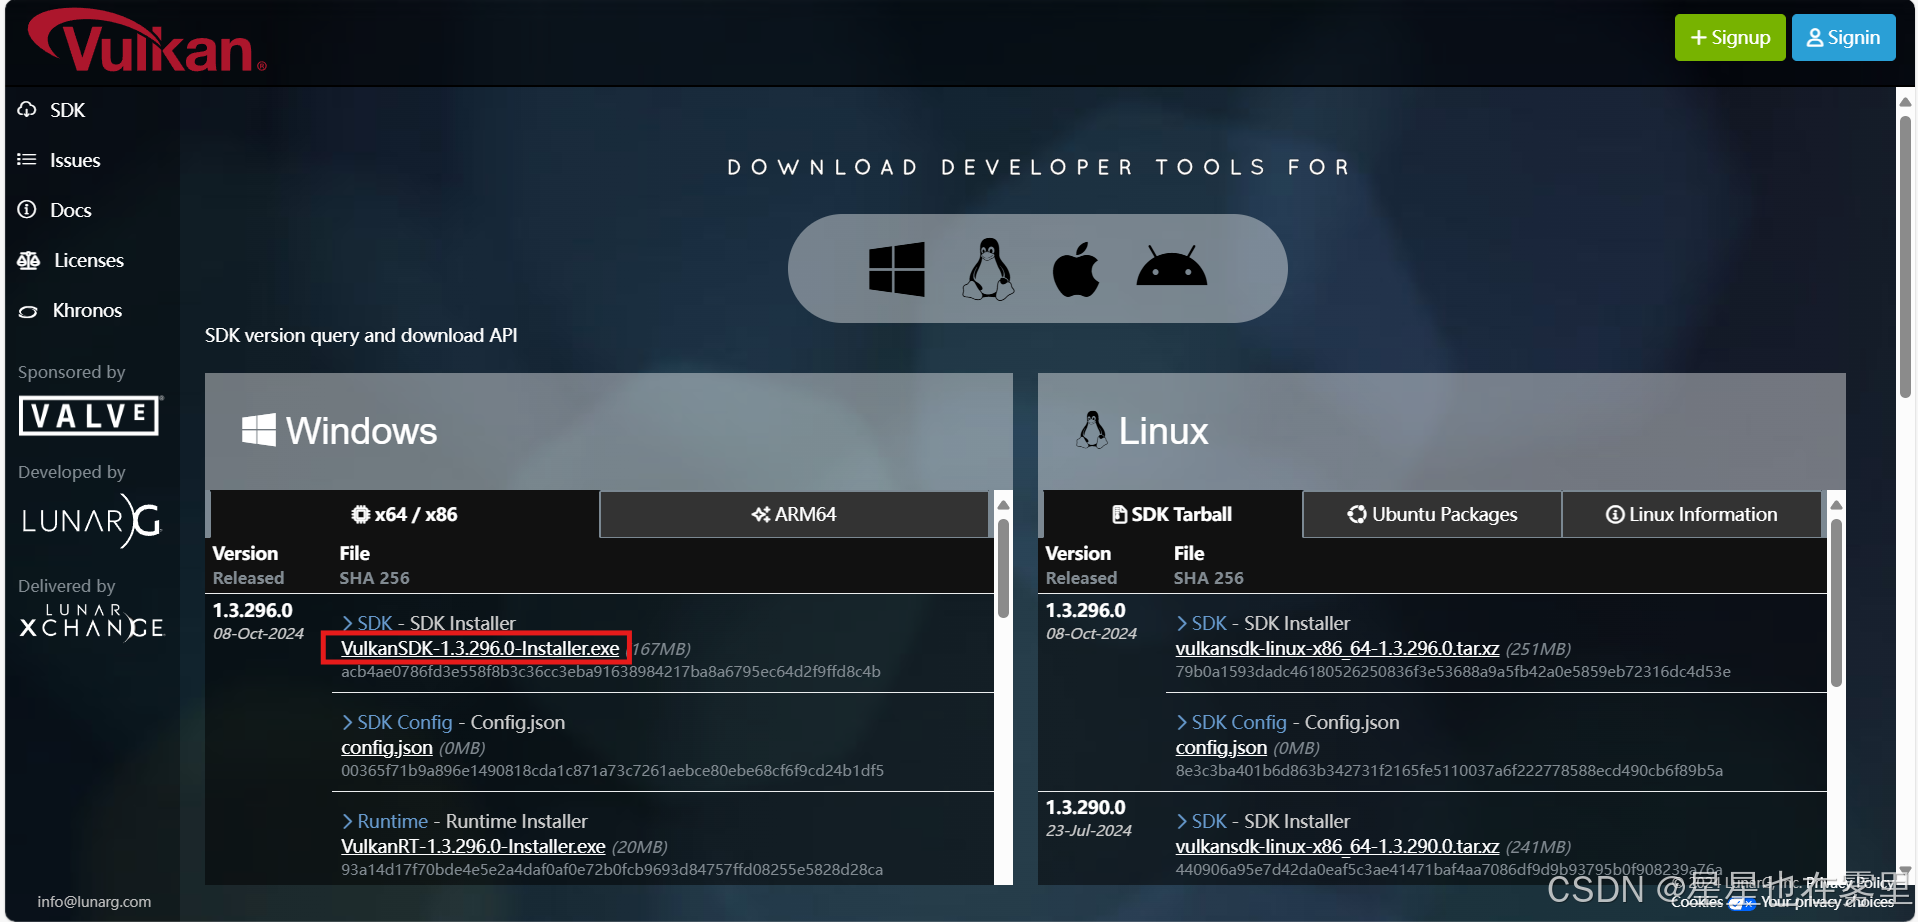Click the Valve sponsor logo

[91, 415]
